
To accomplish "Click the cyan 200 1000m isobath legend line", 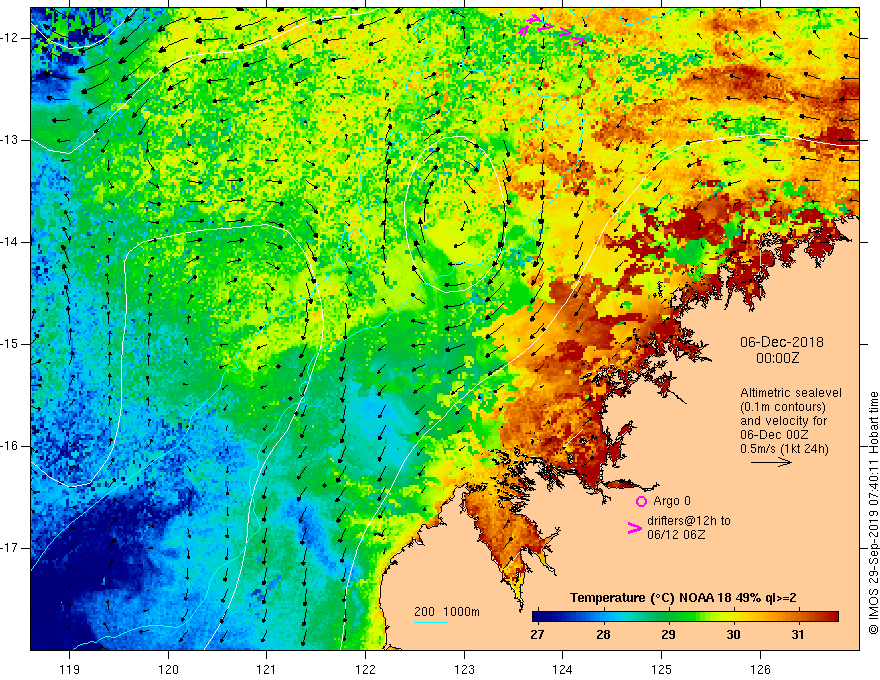I will coord(431,622).
